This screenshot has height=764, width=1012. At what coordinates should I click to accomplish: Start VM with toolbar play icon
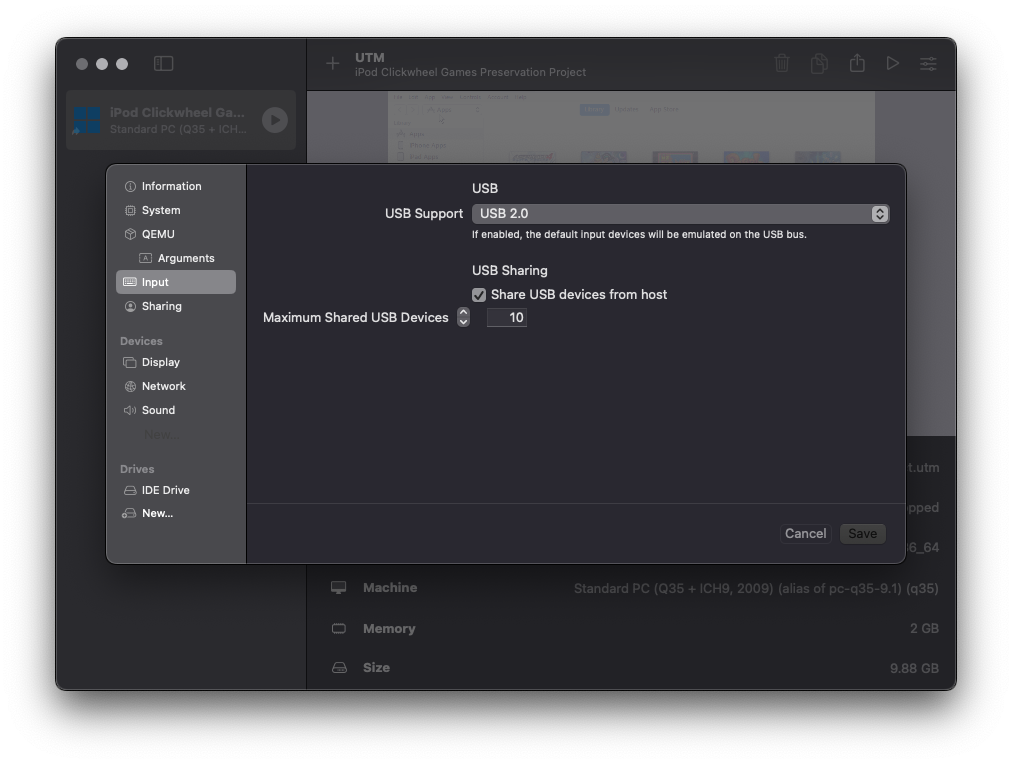893,63
